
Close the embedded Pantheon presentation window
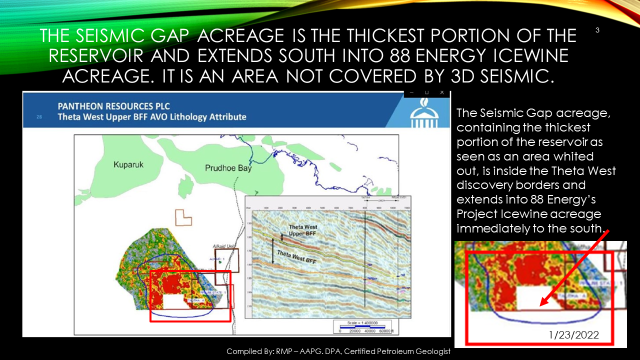click(x=442, y=93)
